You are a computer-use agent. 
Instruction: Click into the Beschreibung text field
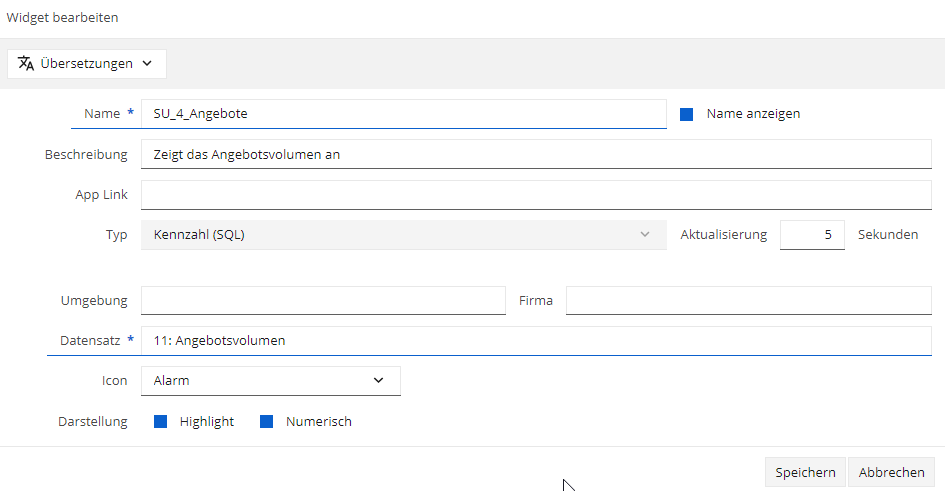click(536, 154)
